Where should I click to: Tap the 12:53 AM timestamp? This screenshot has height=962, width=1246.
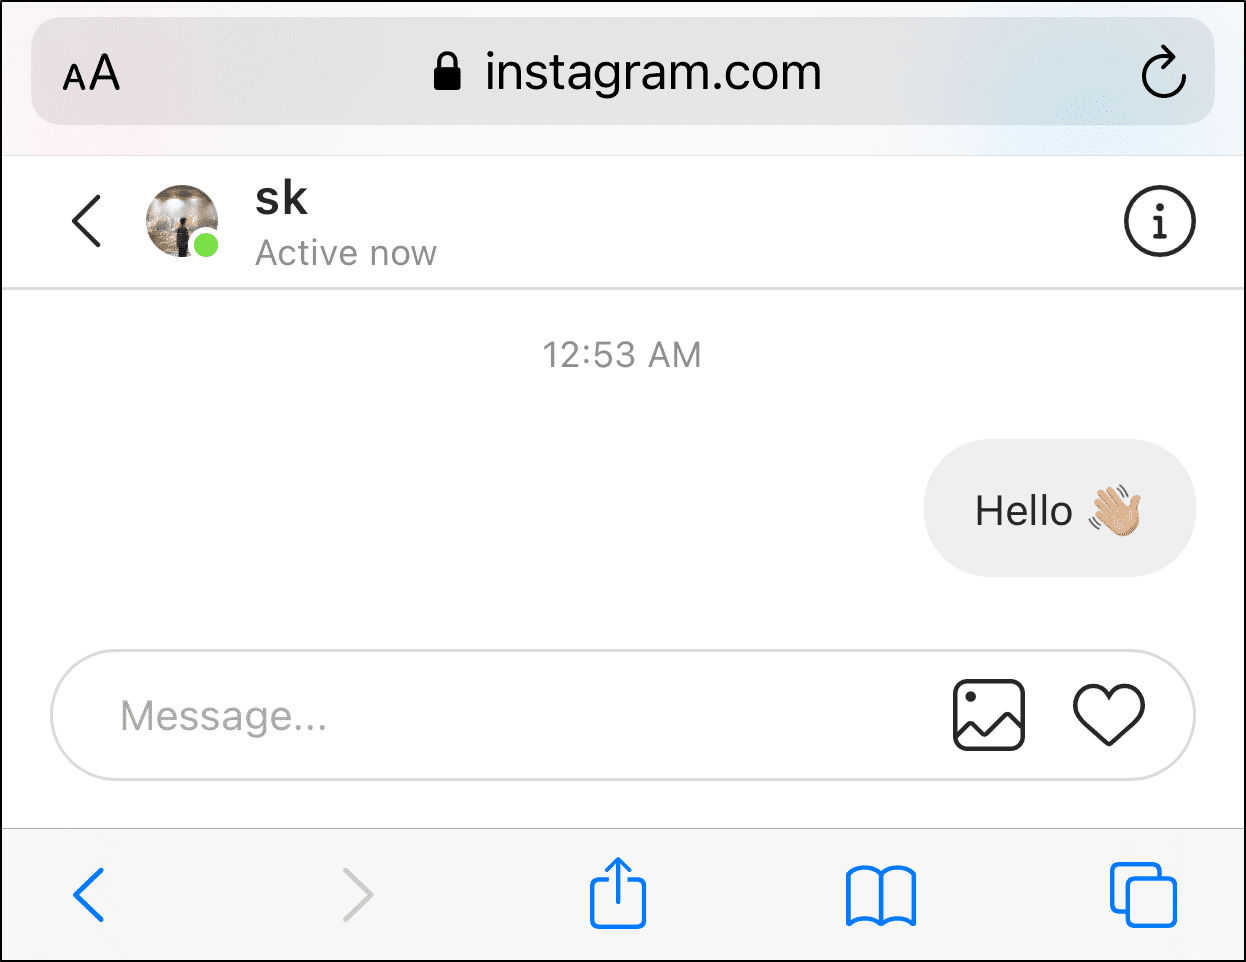[622, 355]
